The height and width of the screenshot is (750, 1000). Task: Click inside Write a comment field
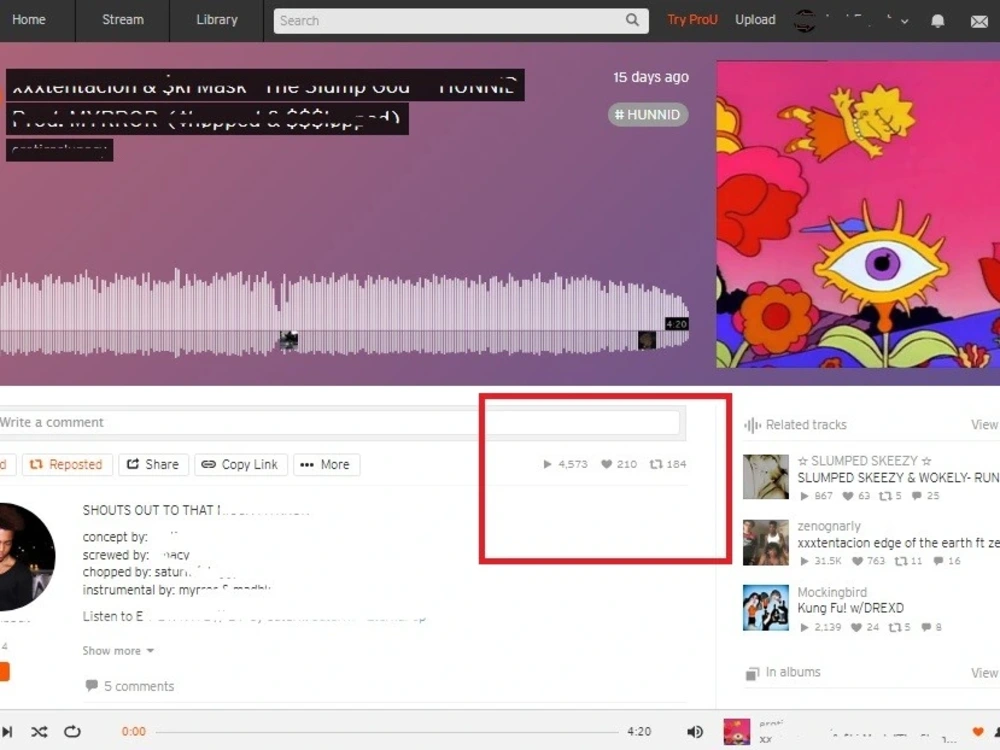338,422
